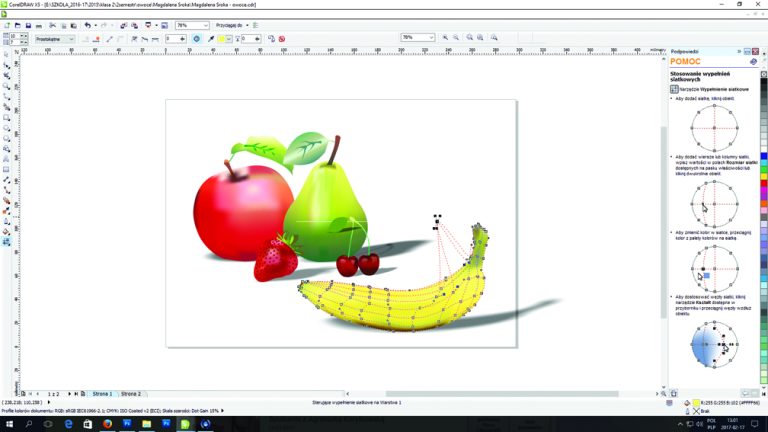Select the Mesh Fill tool in the toolbox
Viewport: 768px width, 432px height.
(x=7, y=241)
